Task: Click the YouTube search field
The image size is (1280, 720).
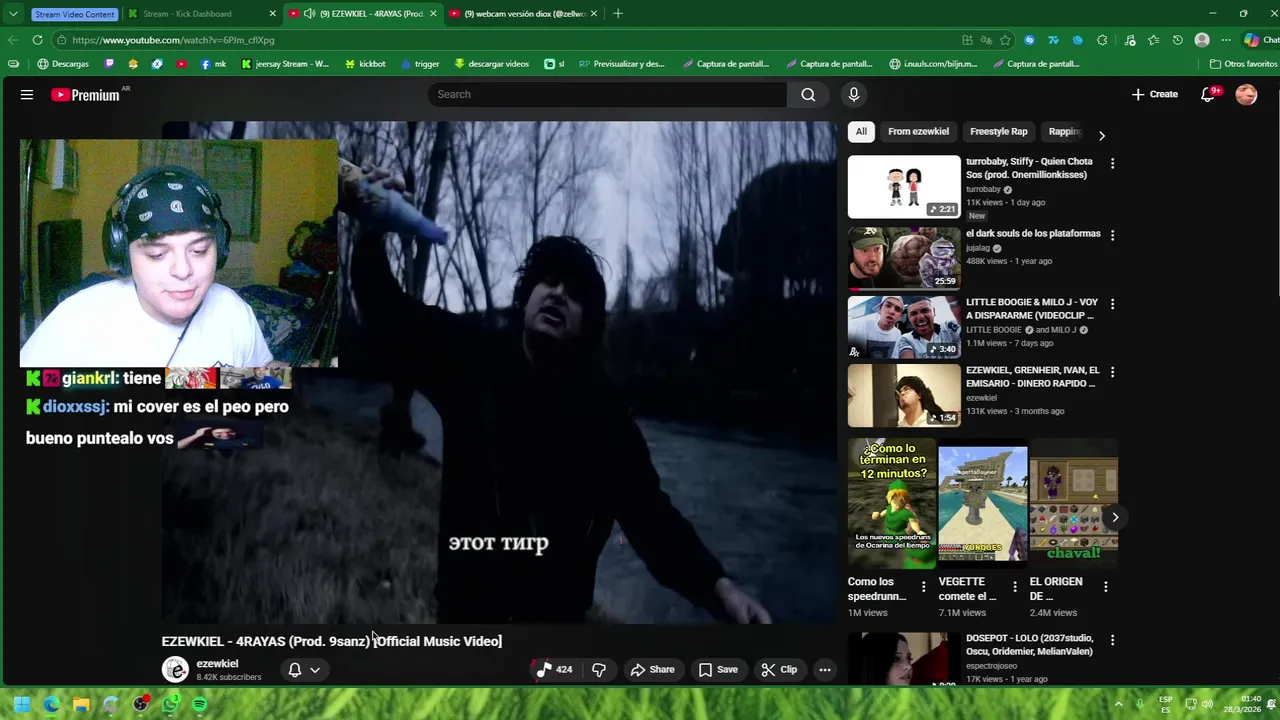Action: point(607,95)
